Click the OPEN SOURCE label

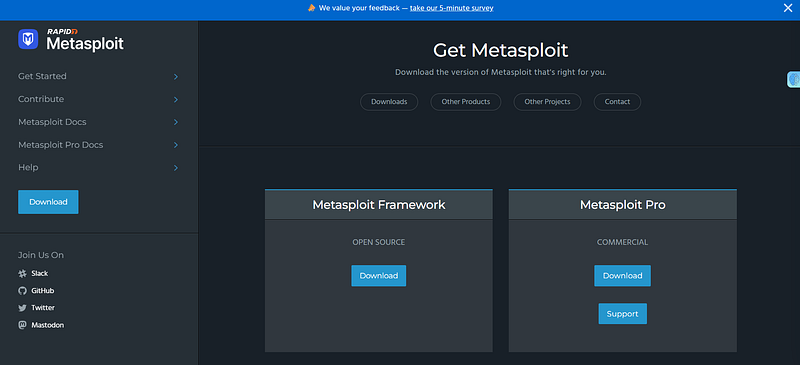(379, 242)
